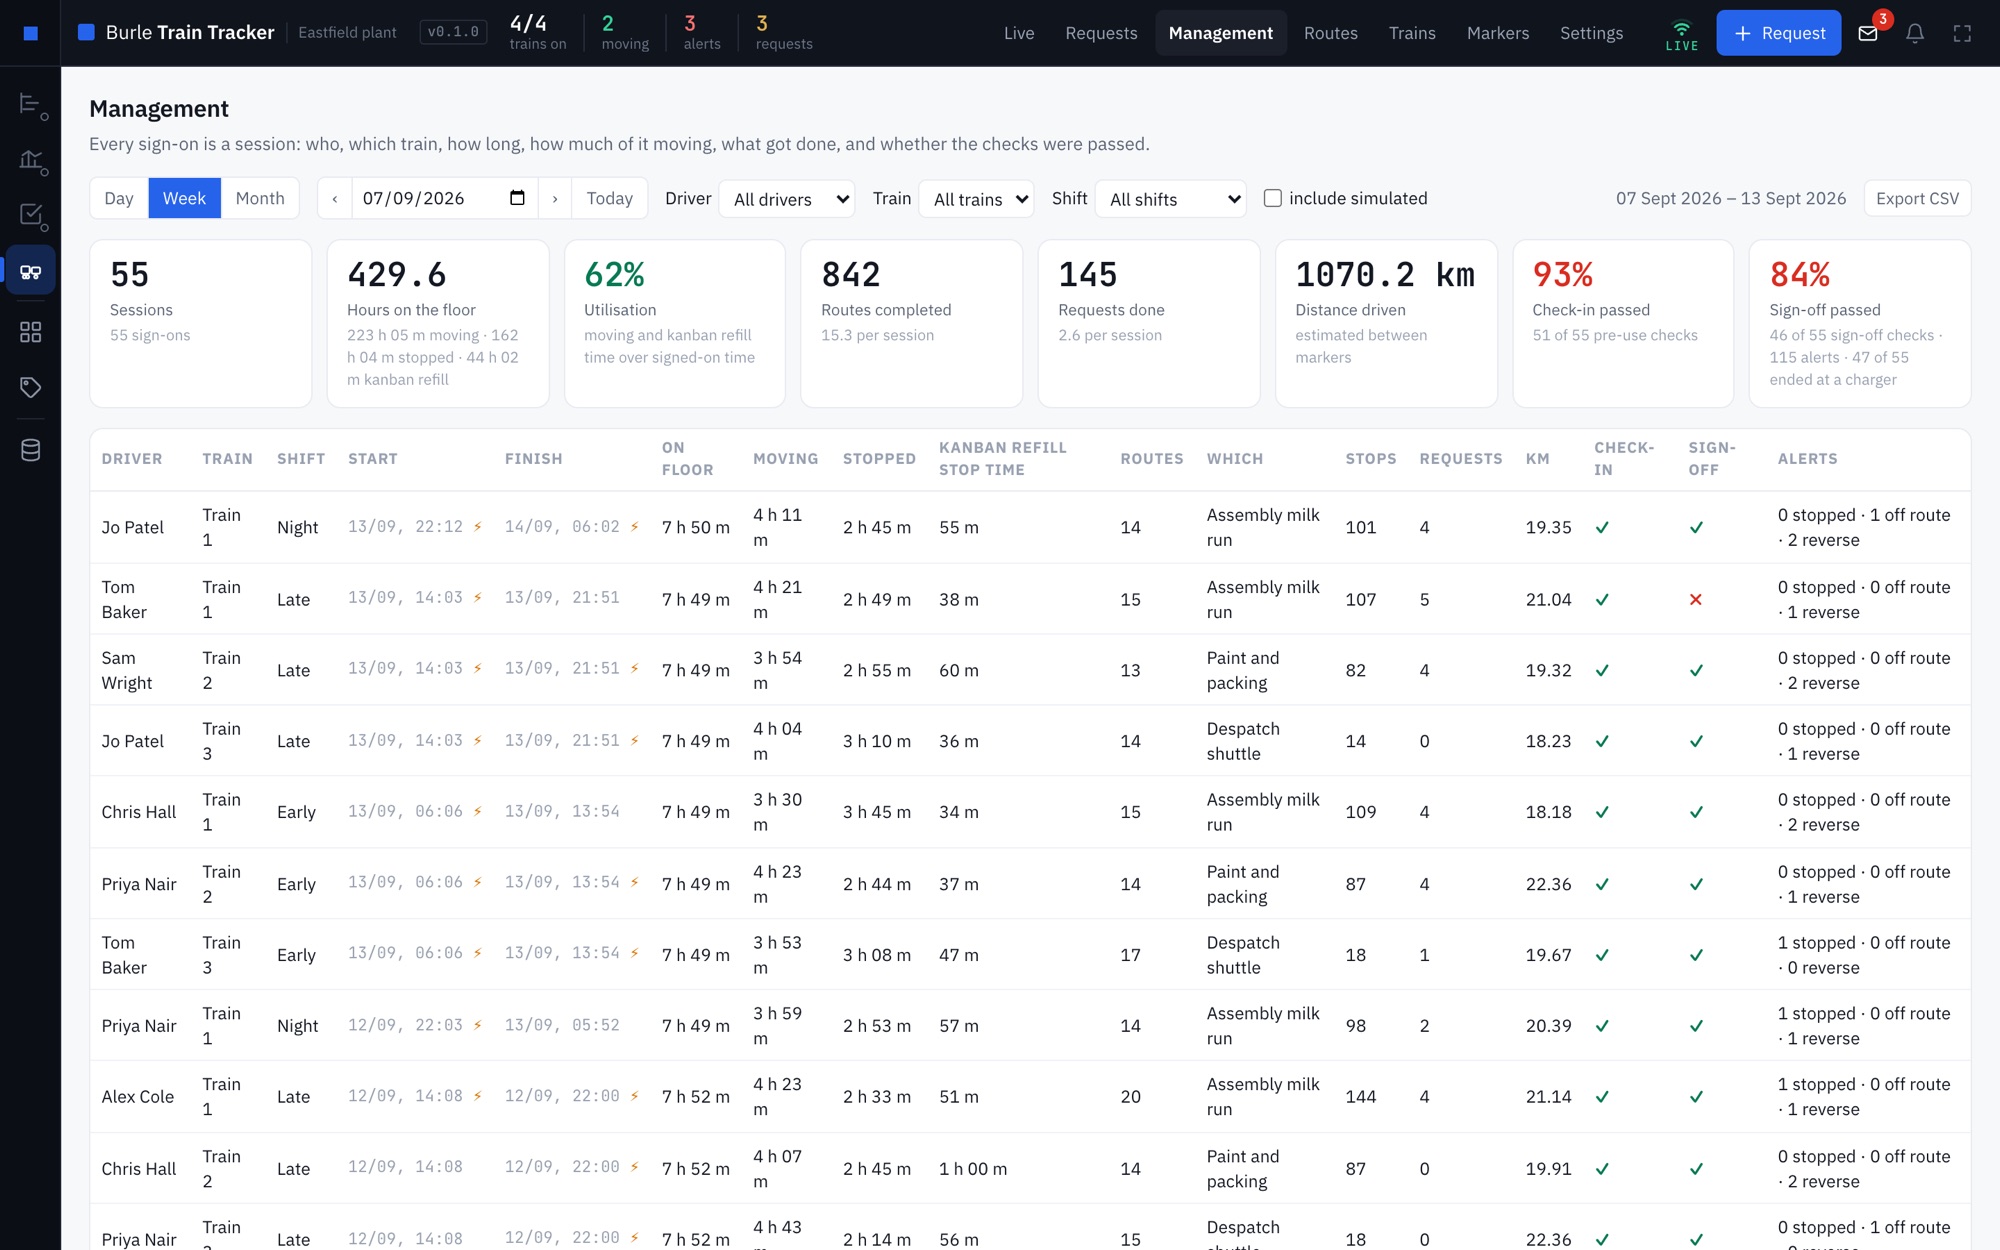Screen dimensions: 2000x1250
Task: Select the active management sidebar icon
Action: [31, 271]
